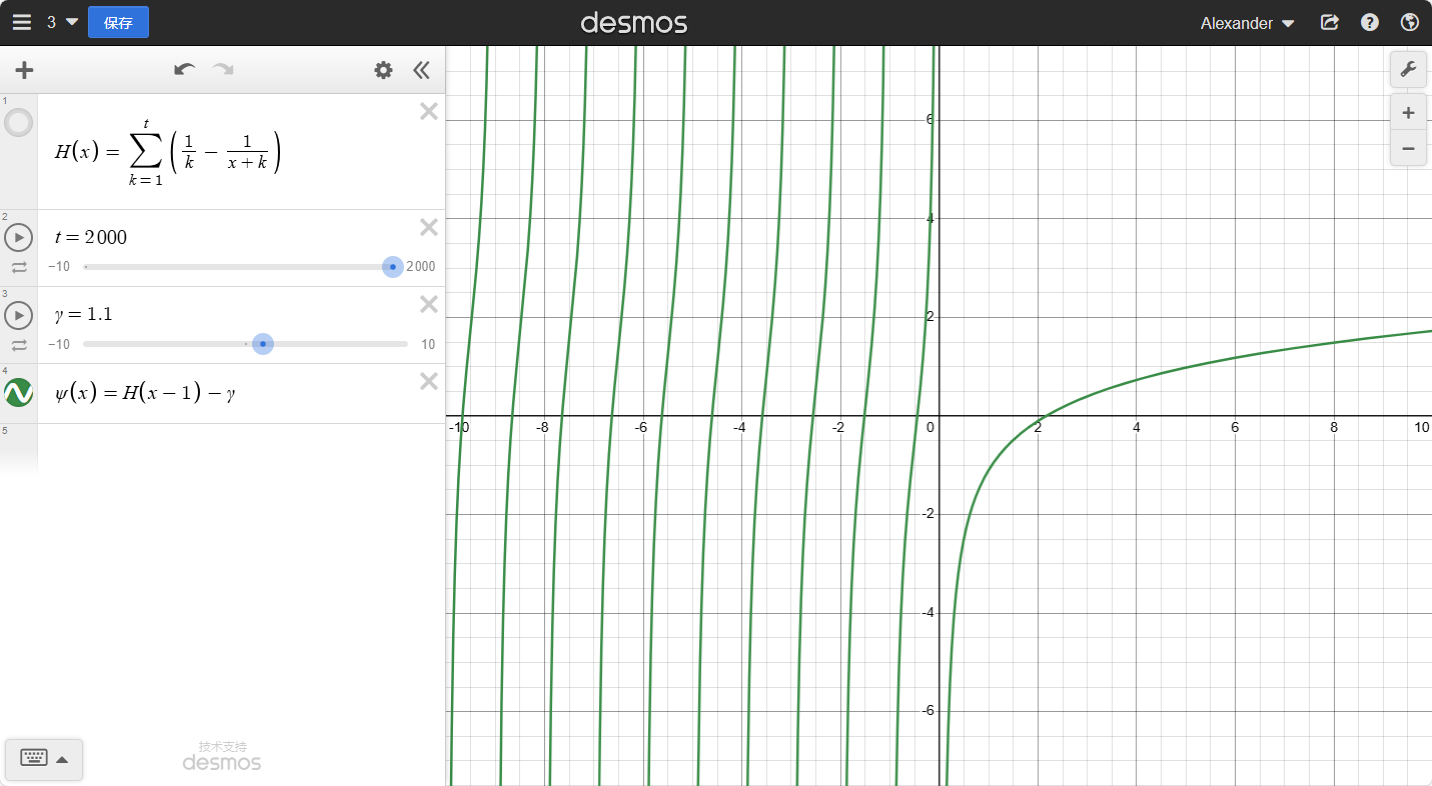Viewport: 1432px width, 786px height.
Task: Expand graph title dropdown next to 3
Action: click(x=72, y=22)
